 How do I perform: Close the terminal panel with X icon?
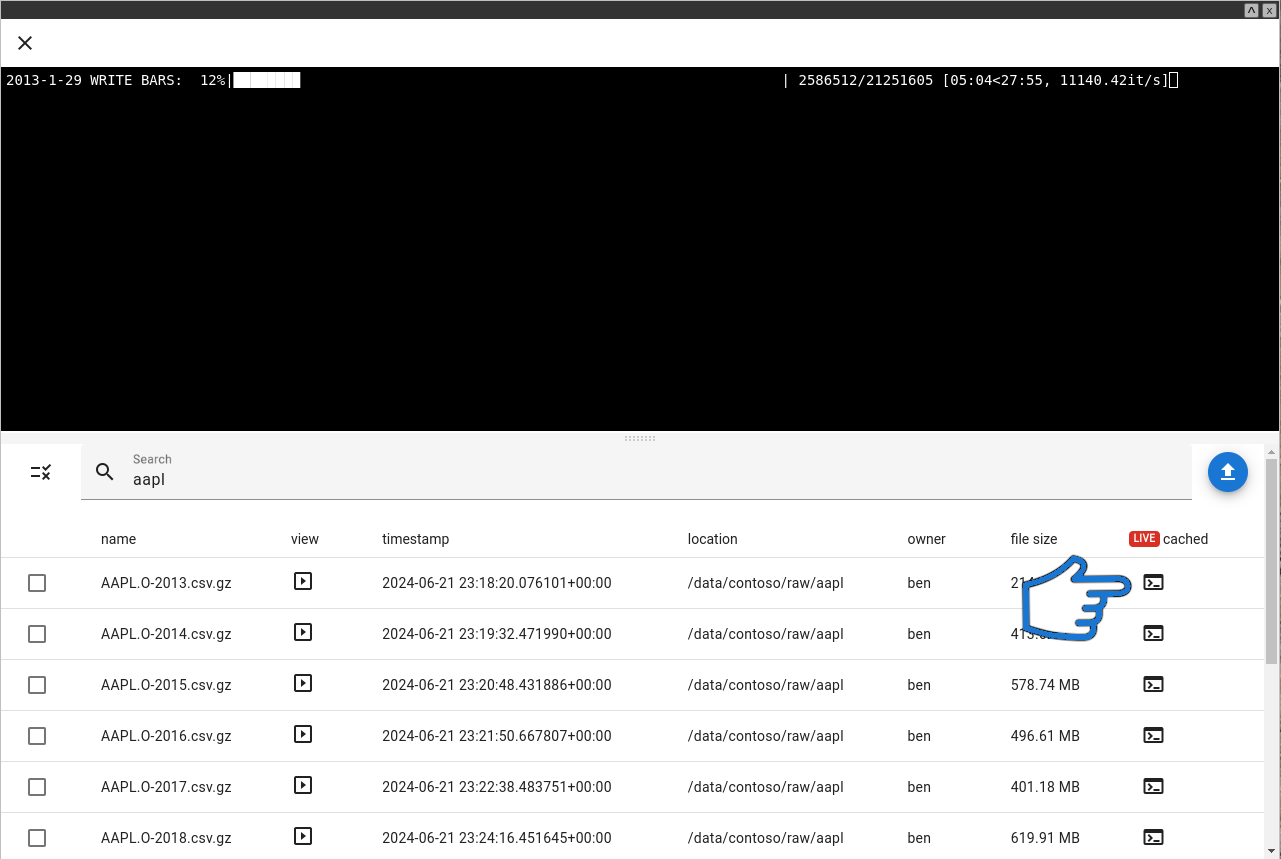coord(25,43)
